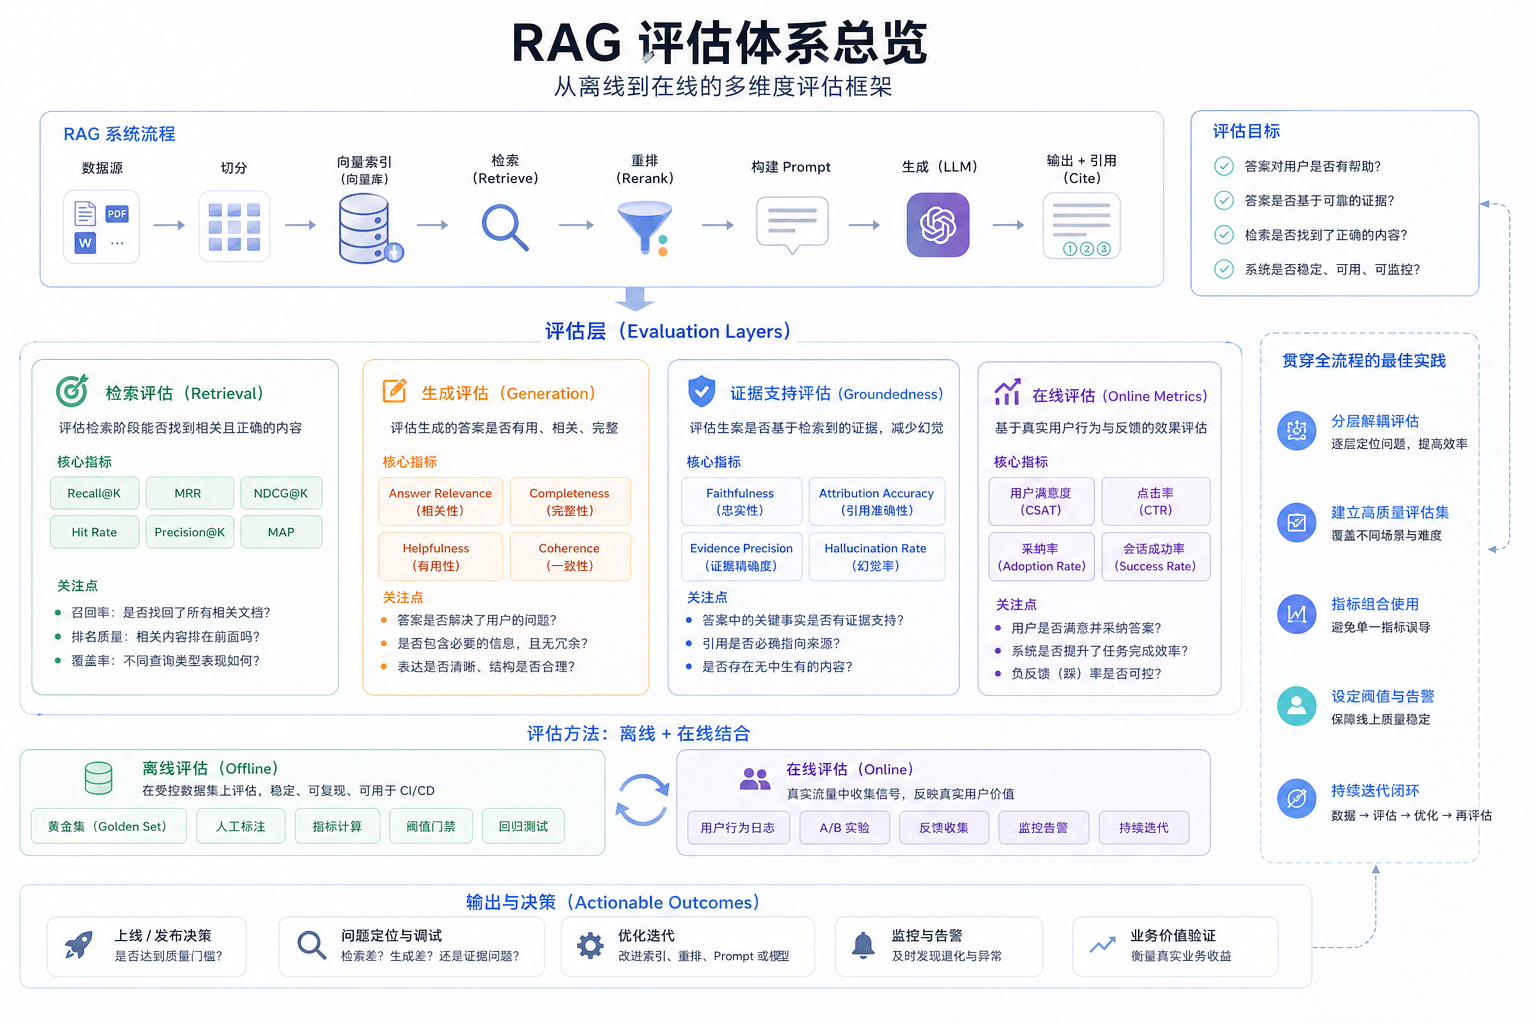Click the Attribution Accuracy chip

point(876,501)
